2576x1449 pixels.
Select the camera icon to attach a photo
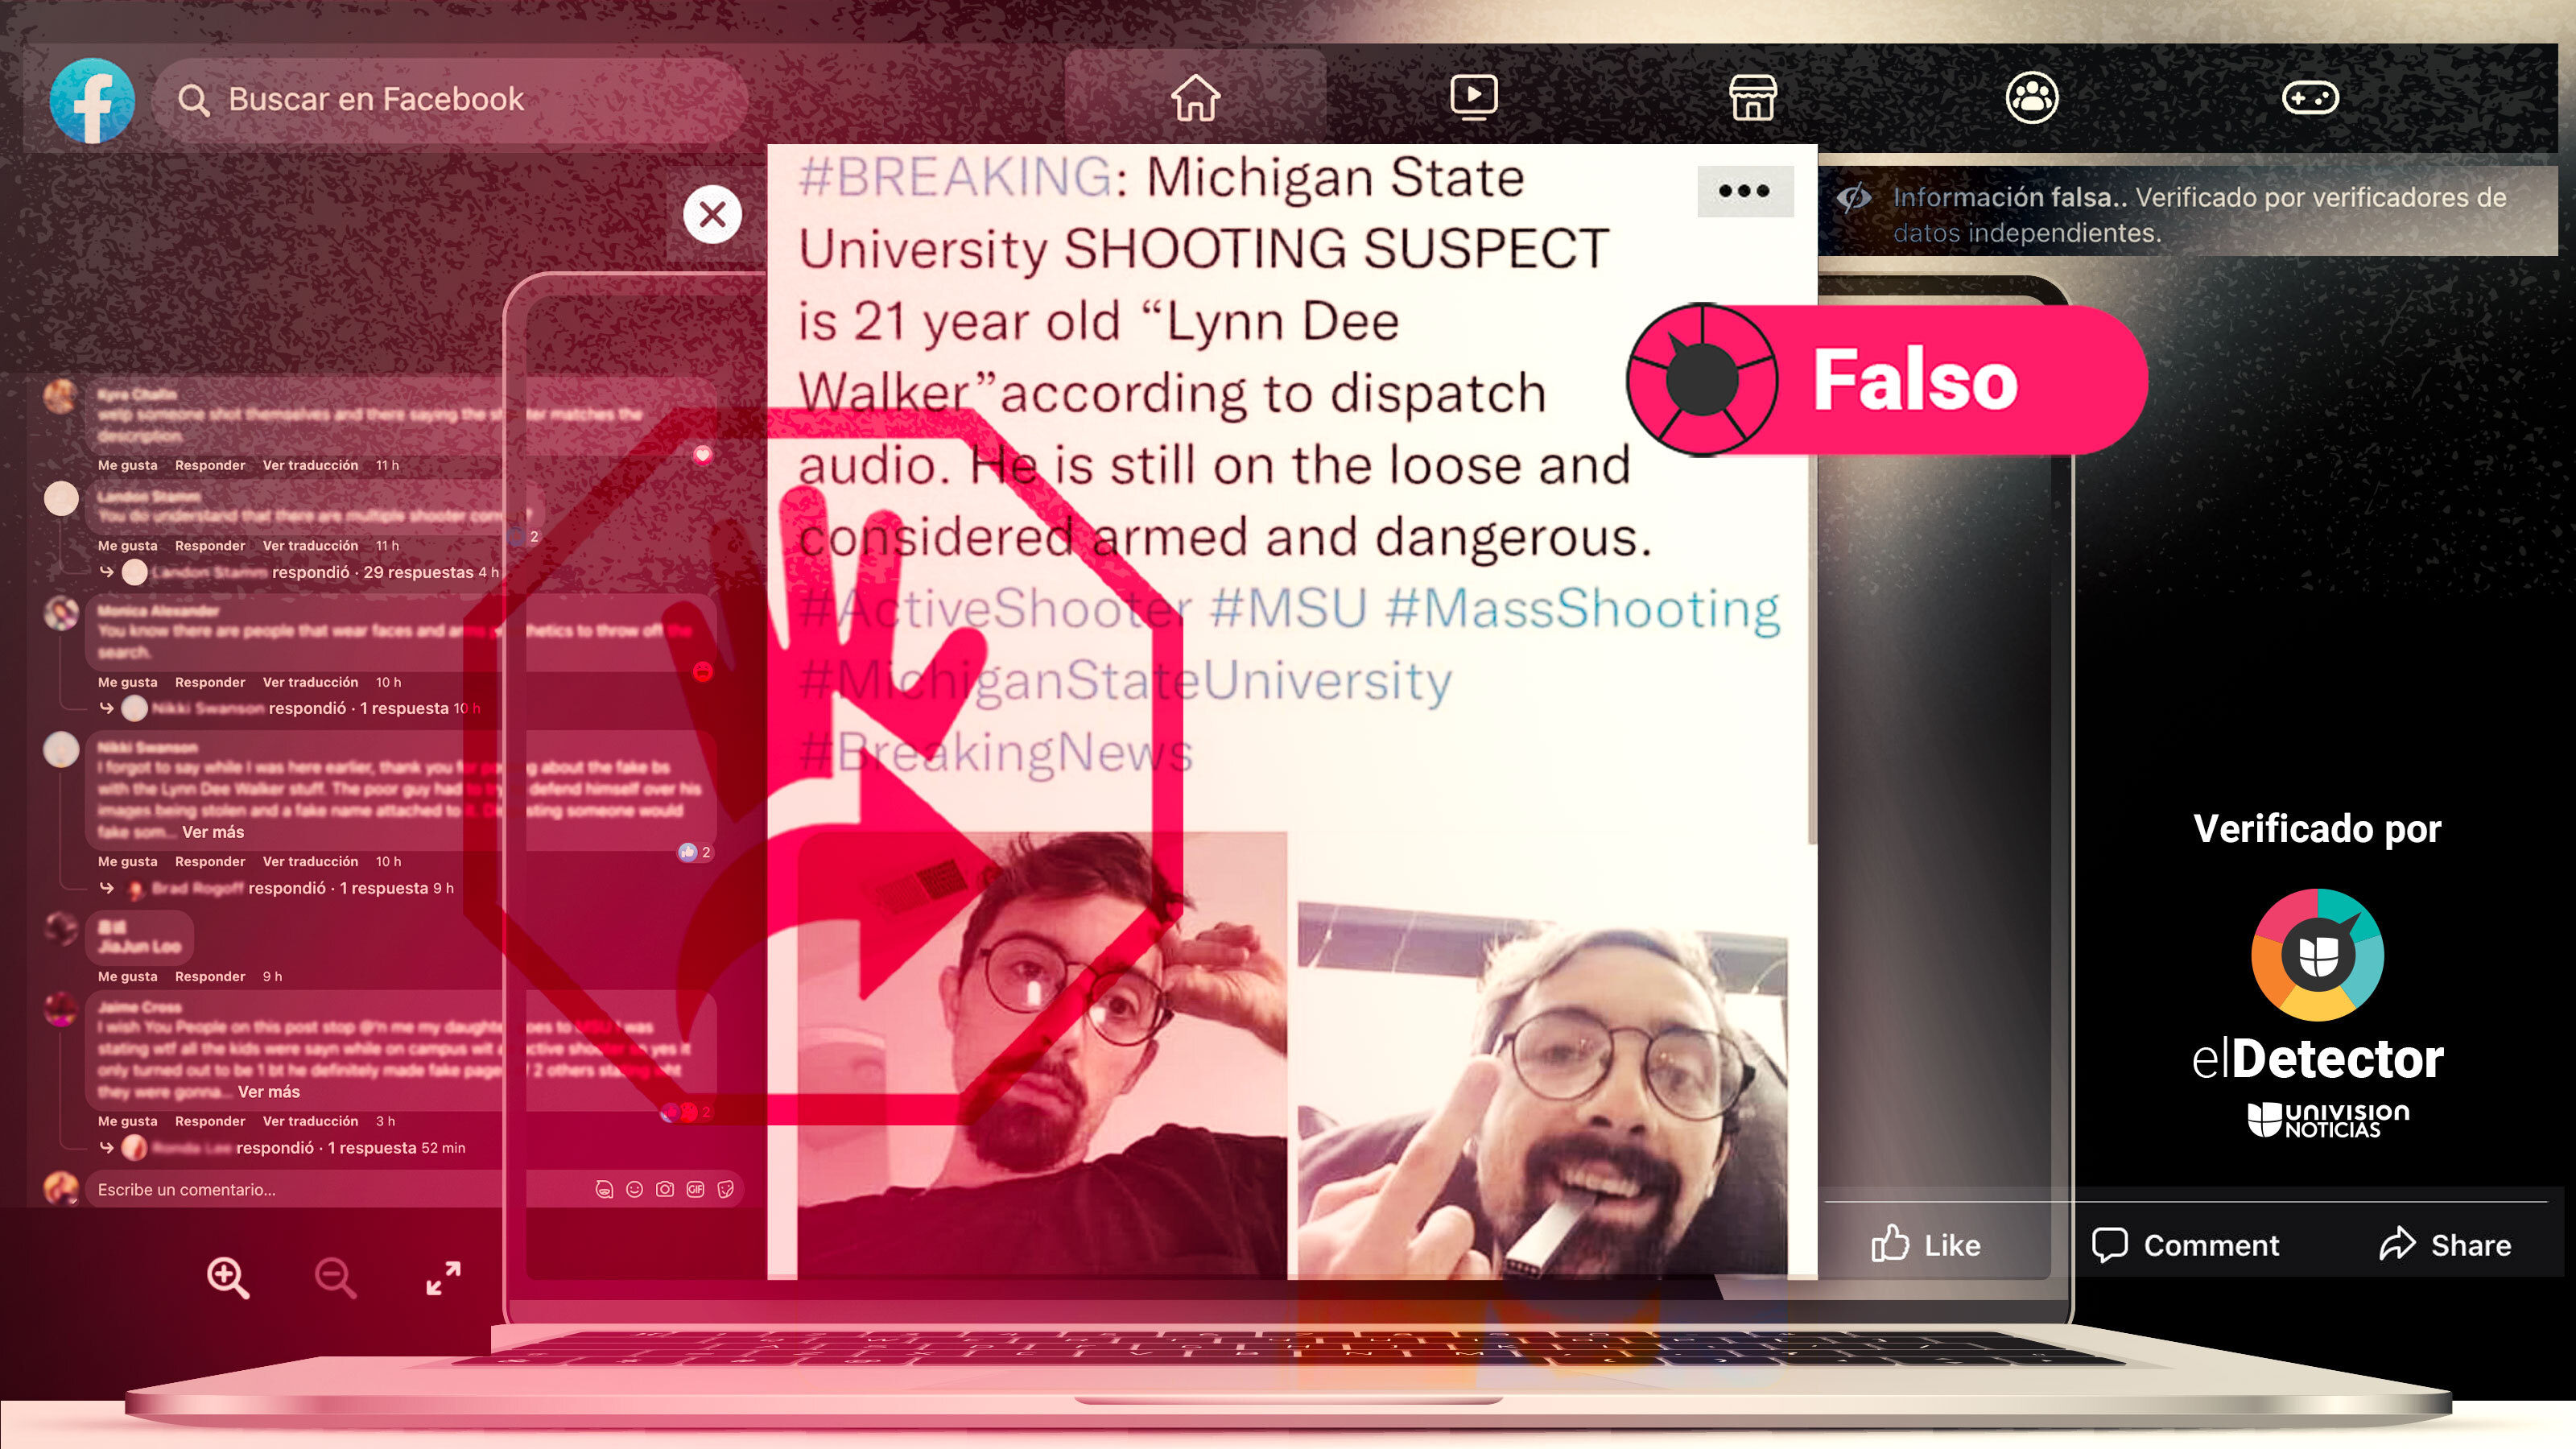664,1190
